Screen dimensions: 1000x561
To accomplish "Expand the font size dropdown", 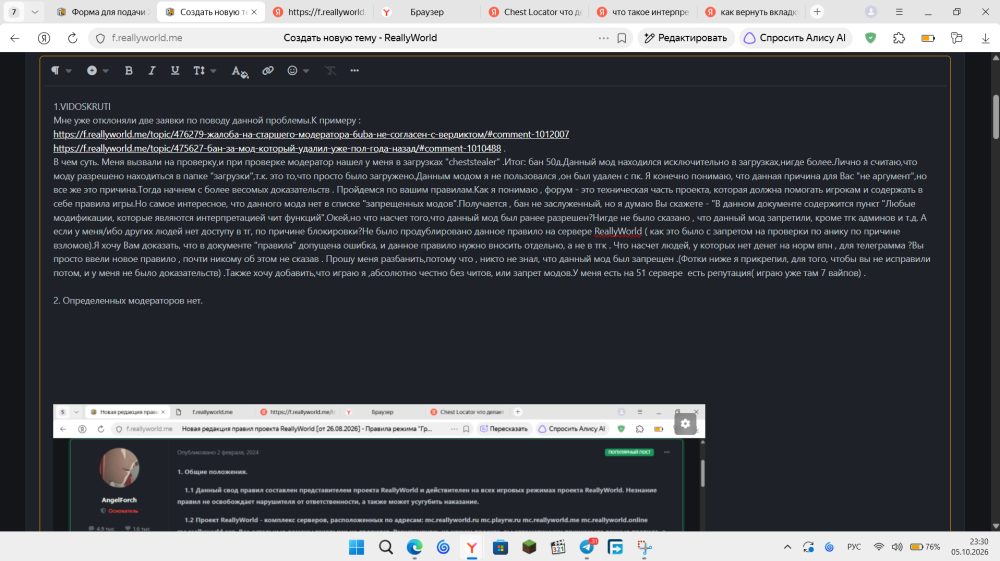I will [205, 71].
